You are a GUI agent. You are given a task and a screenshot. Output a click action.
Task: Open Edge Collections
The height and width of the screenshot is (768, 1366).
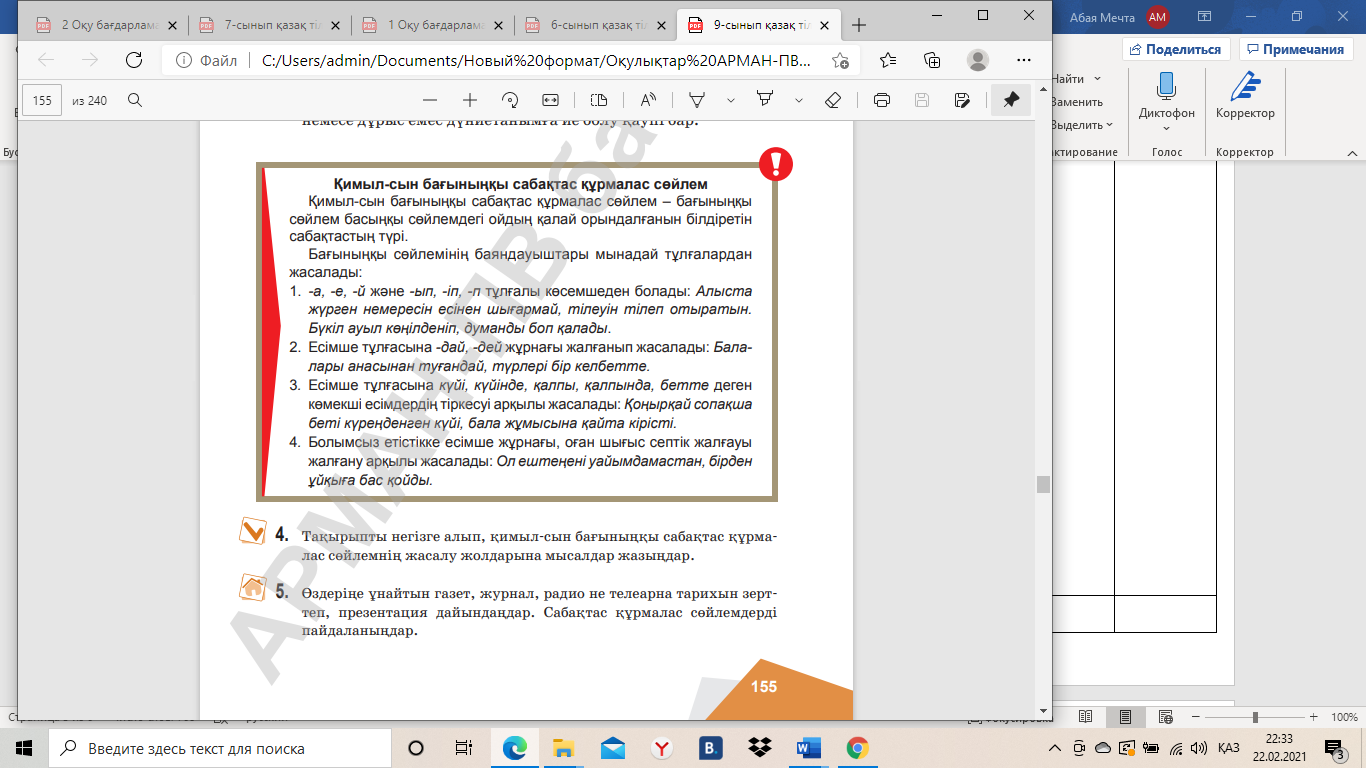[932, 59]
